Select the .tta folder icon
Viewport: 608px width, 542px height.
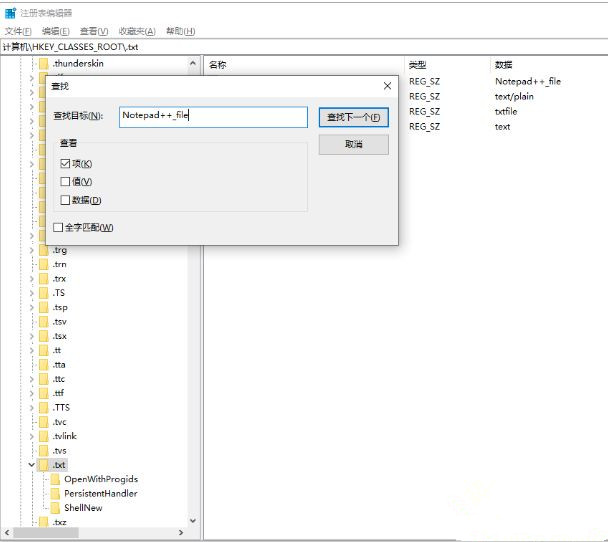[x=44, y=365]
